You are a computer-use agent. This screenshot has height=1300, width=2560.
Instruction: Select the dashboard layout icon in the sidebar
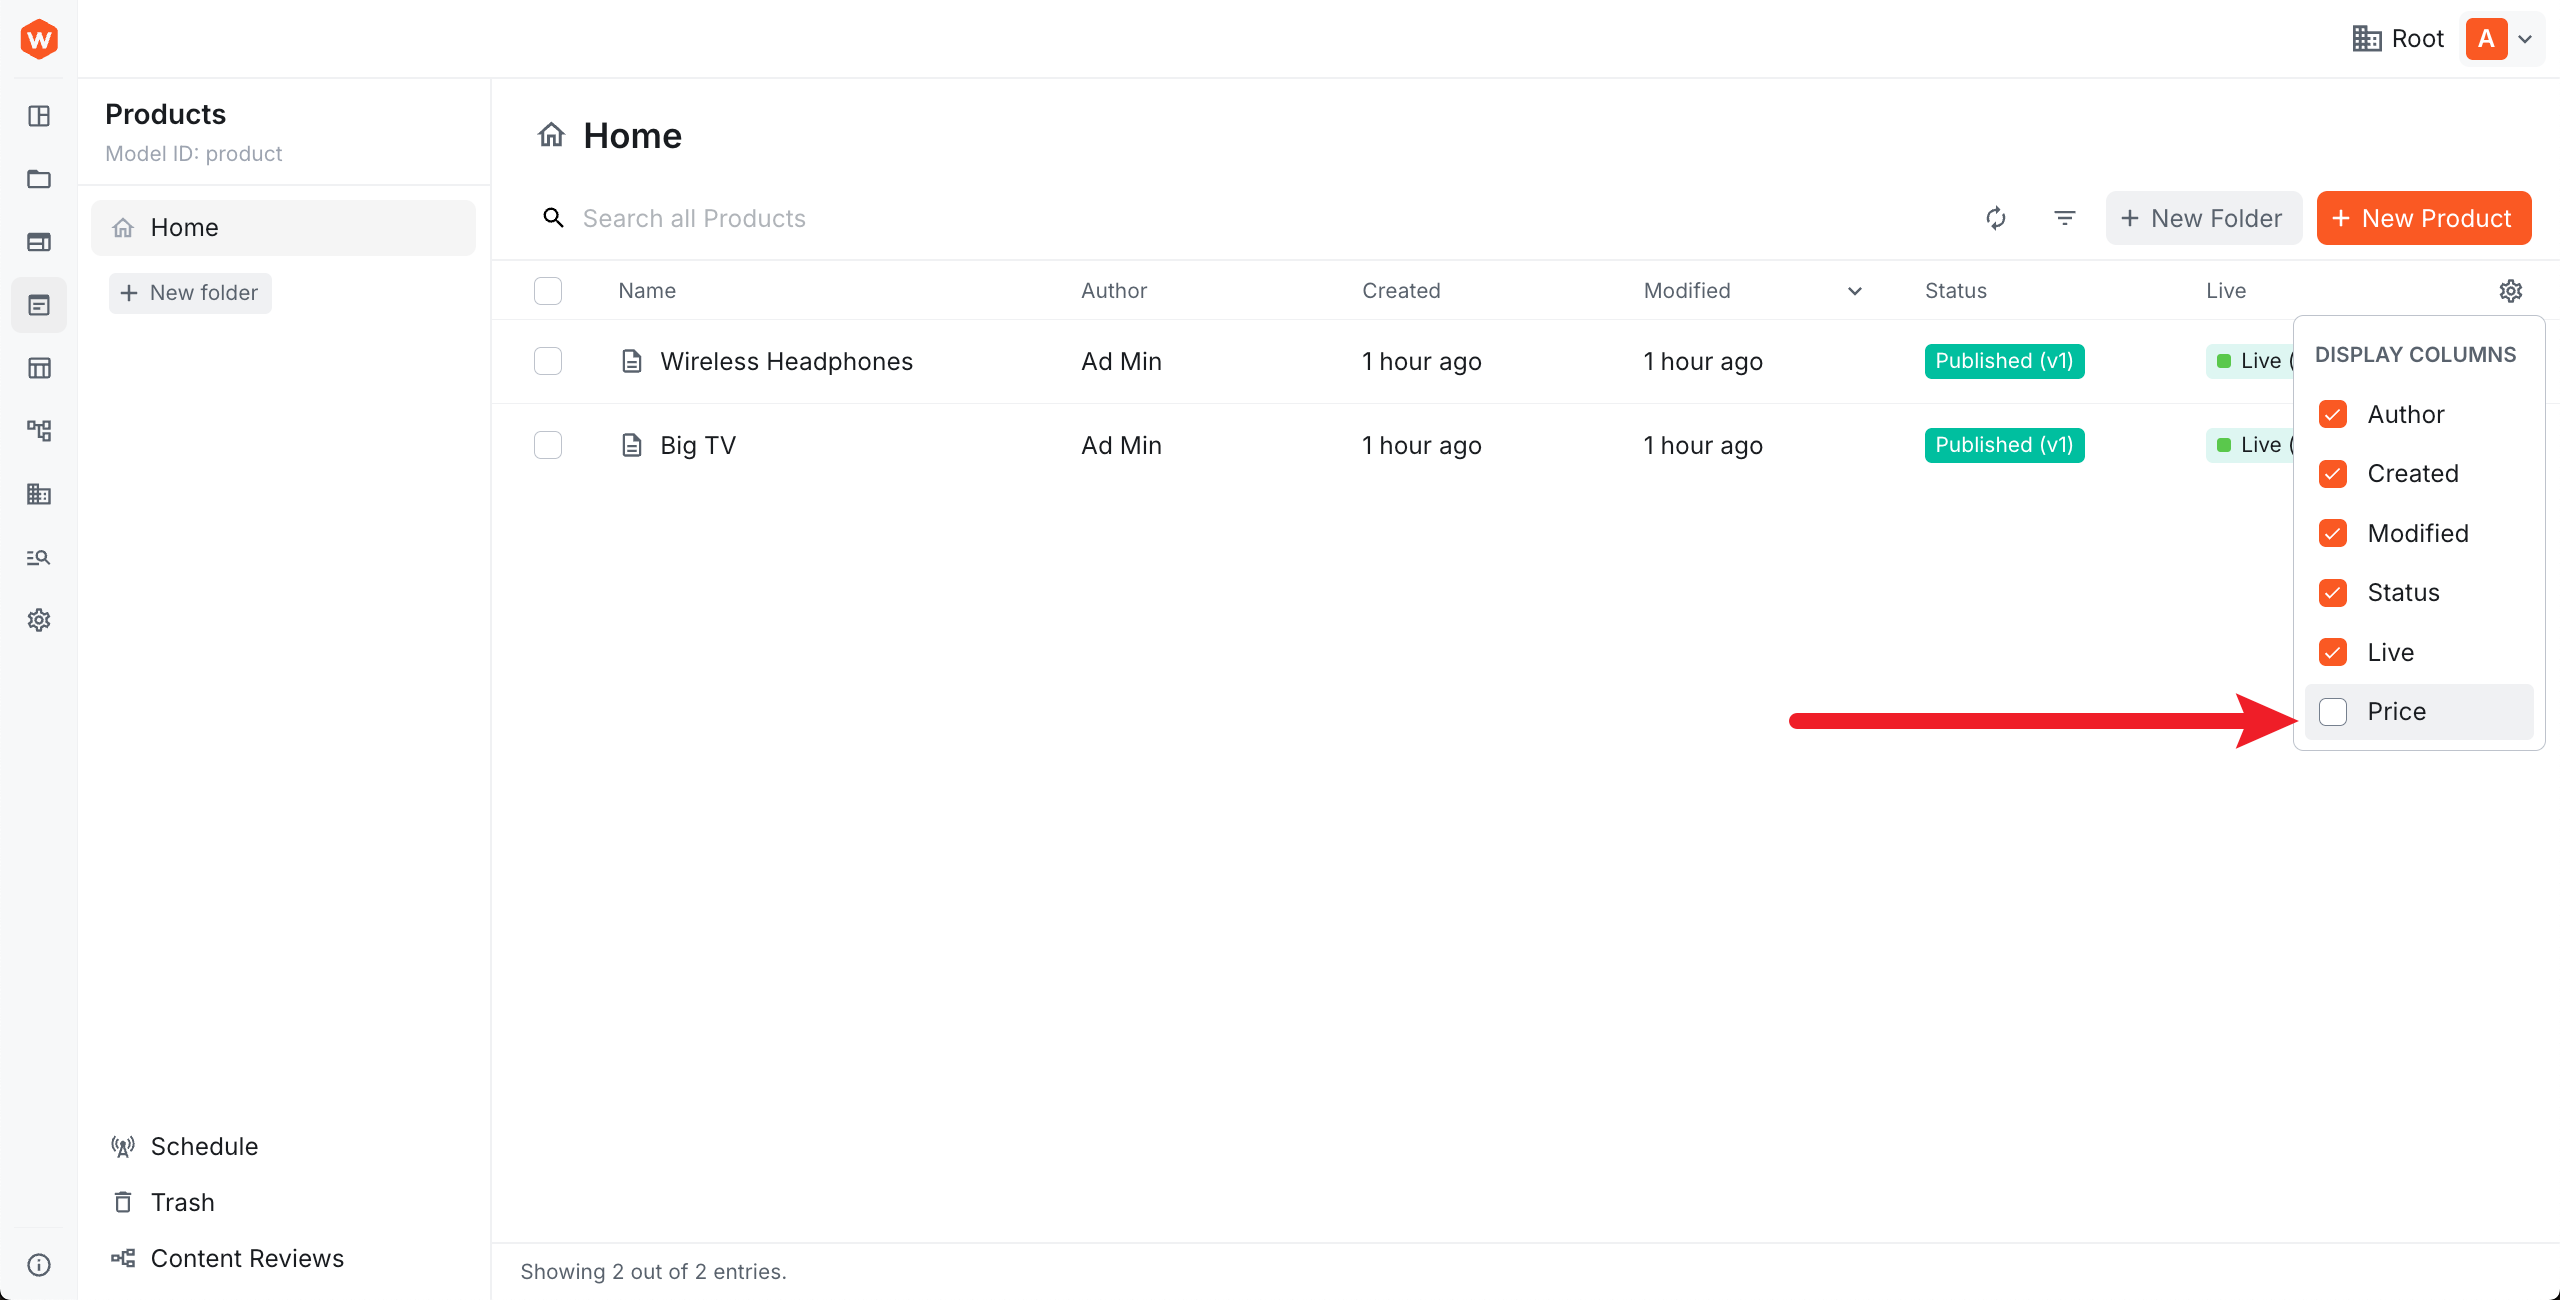pos(39,116)
